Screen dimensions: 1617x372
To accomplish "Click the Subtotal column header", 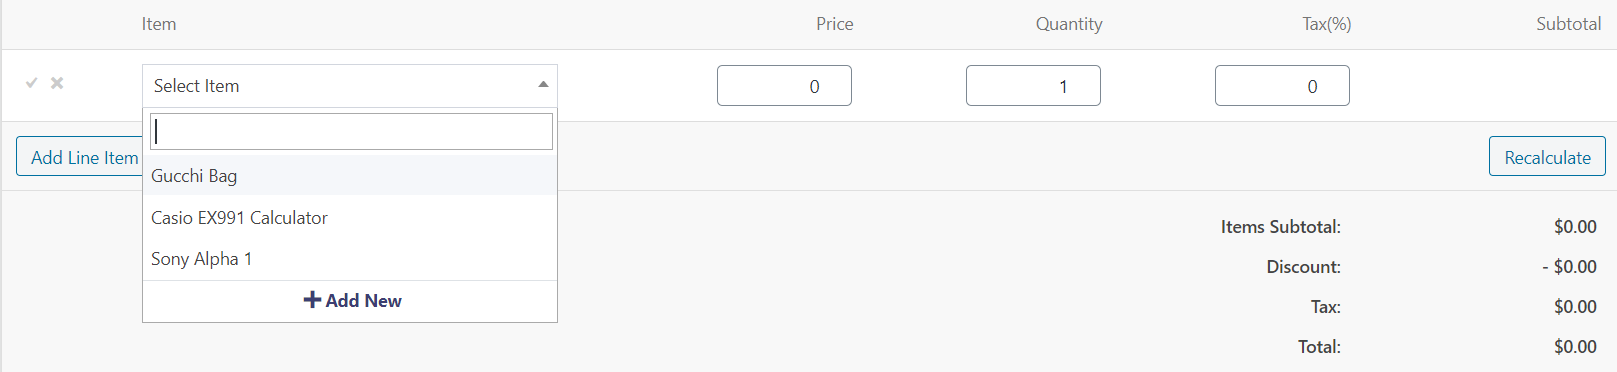I will click(x=1569, y=24).
